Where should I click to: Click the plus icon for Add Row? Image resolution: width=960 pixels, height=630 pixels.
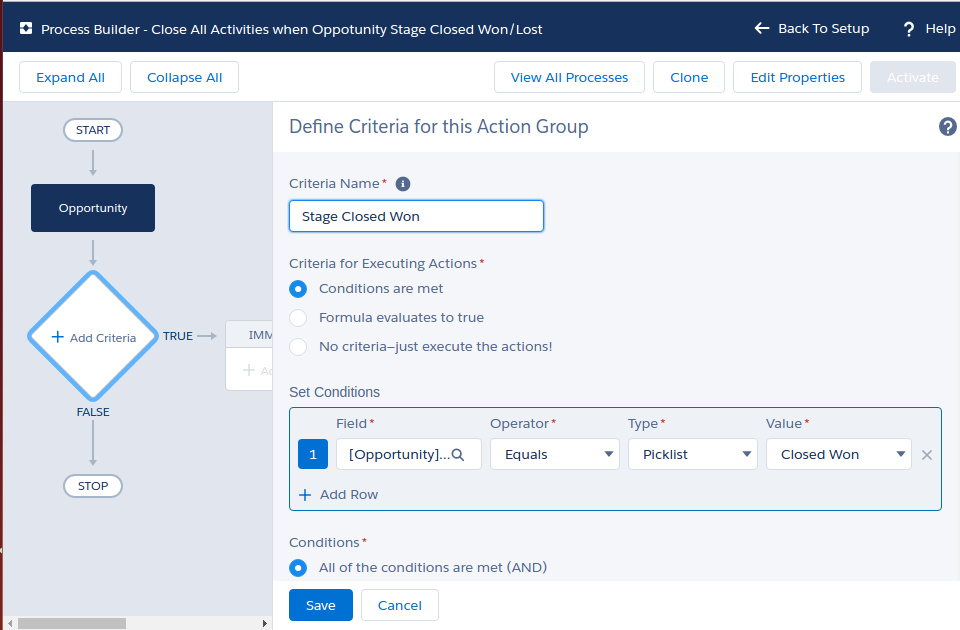(305, 494)
